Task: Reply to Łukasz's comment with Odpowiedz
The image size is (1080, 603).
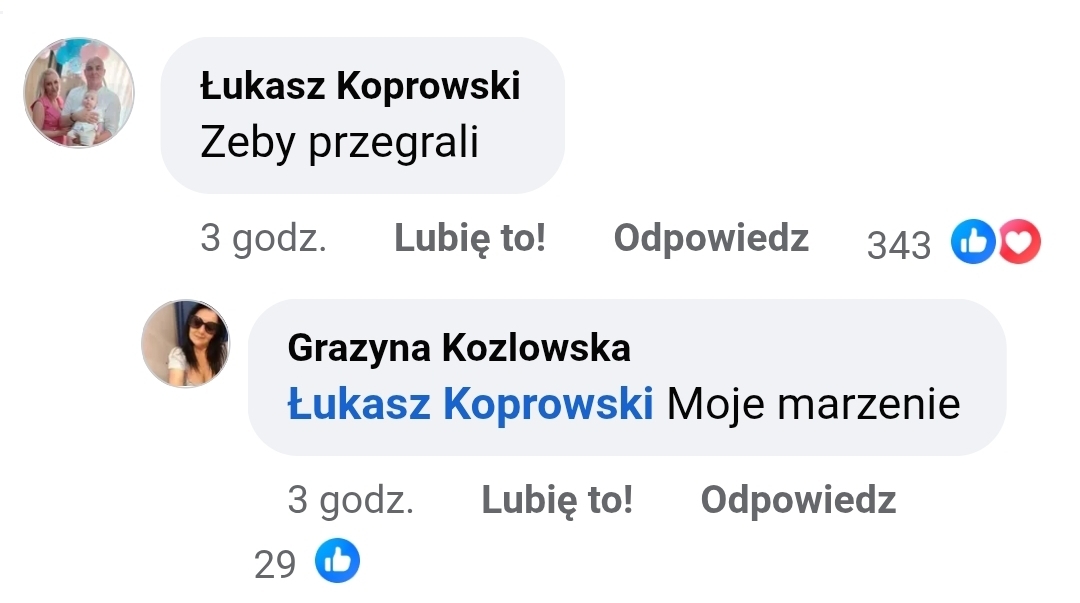Action: (711, 239)
